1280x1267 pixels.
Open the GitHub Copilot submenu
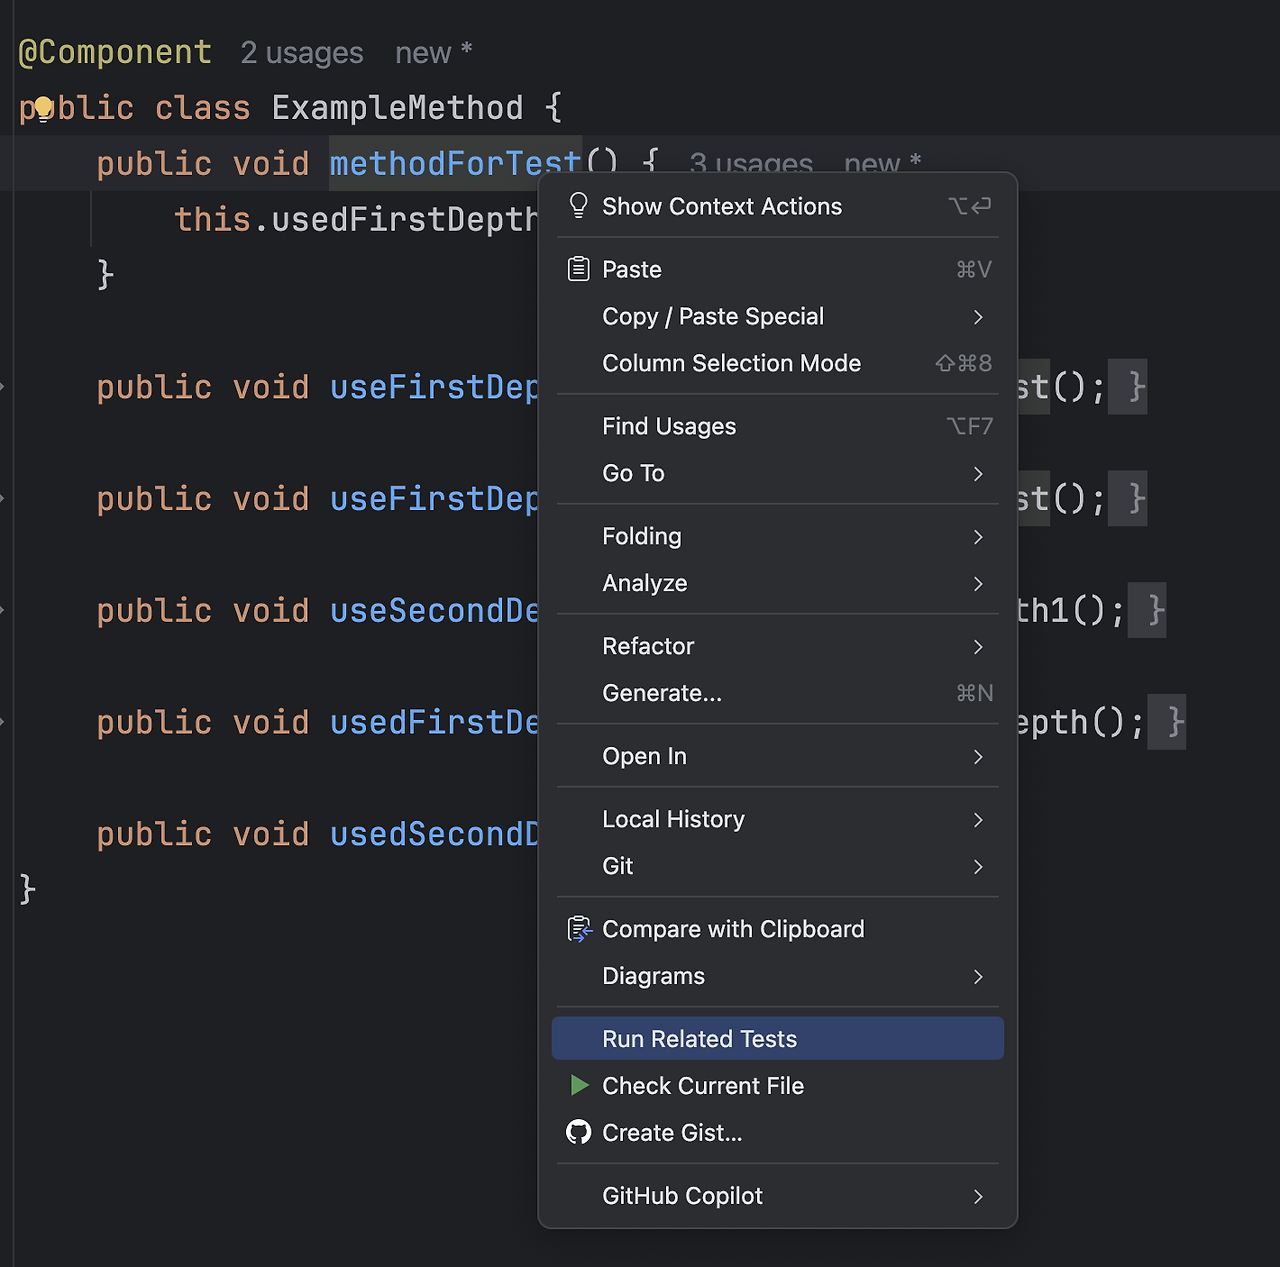[x=777, y=1196]
